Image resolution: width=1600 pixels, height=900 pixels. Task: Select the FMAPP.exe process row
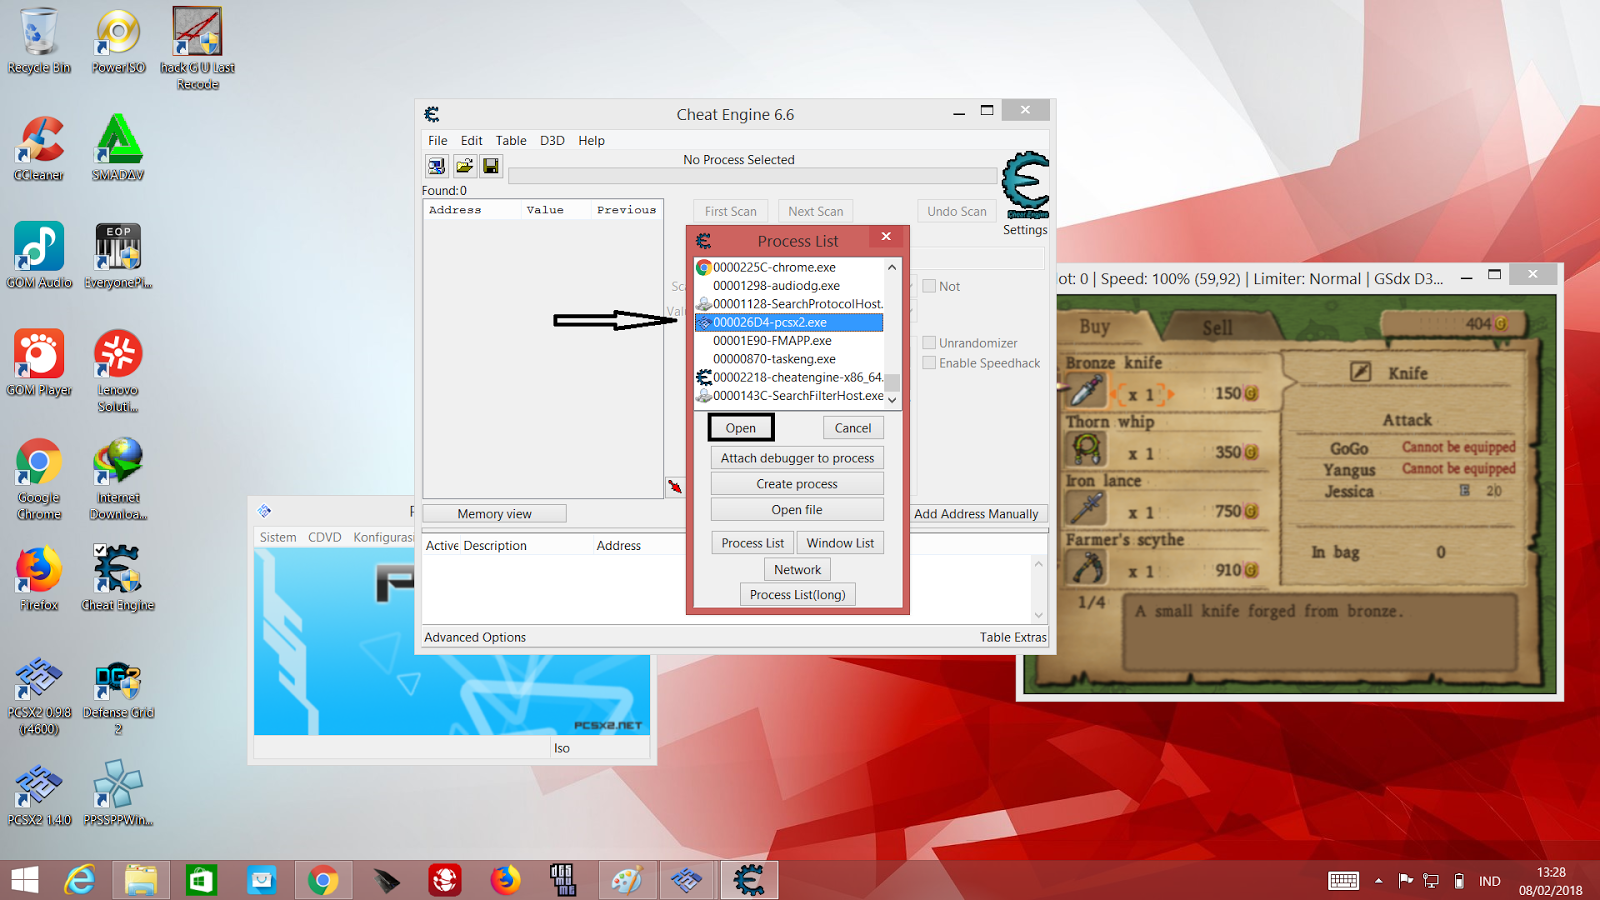(x=789, y=340)
